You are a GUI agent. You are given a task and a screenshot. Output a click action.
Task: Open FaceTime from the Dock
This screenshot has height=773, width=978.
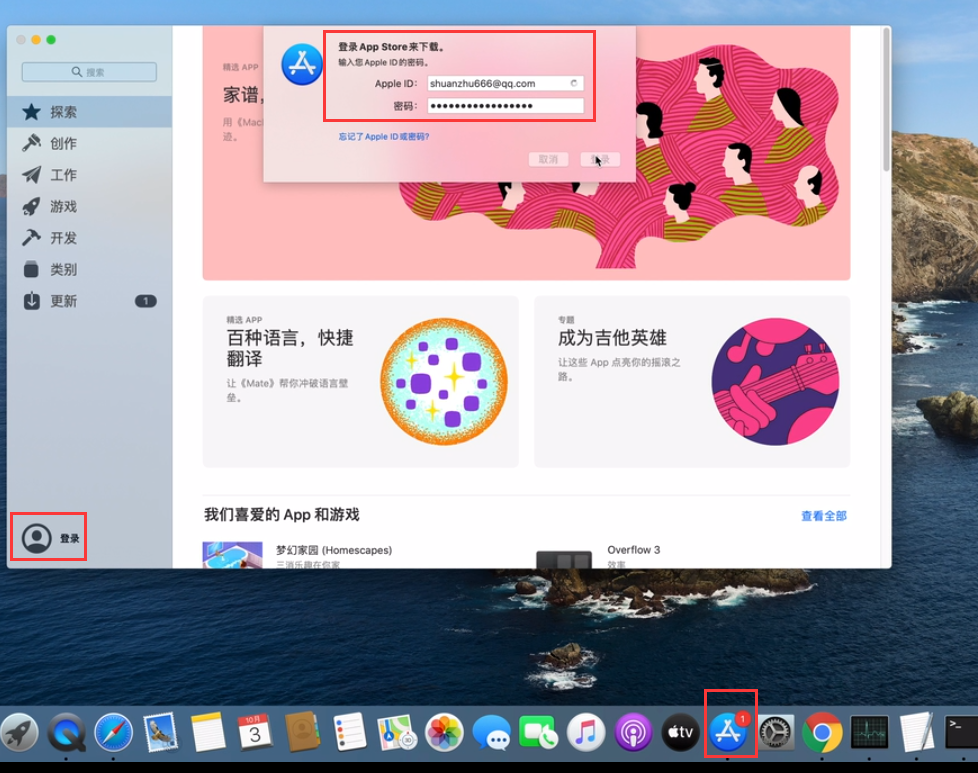pos(538,732)
